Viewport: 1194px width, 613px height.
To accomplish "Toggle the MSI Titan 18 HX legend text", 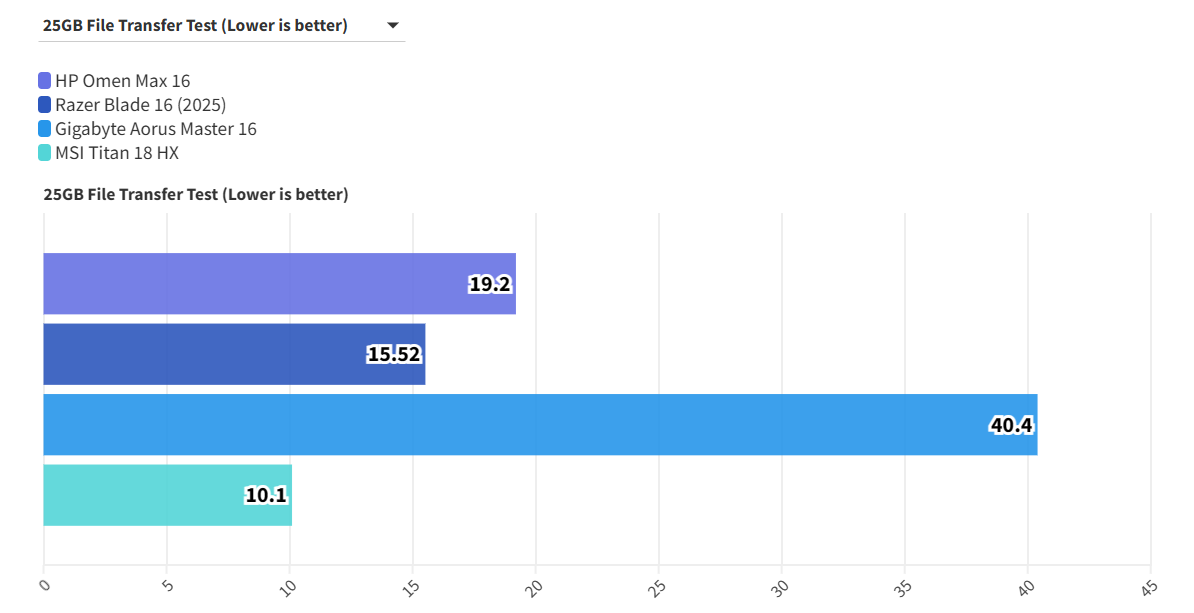I will coord(117,153).
